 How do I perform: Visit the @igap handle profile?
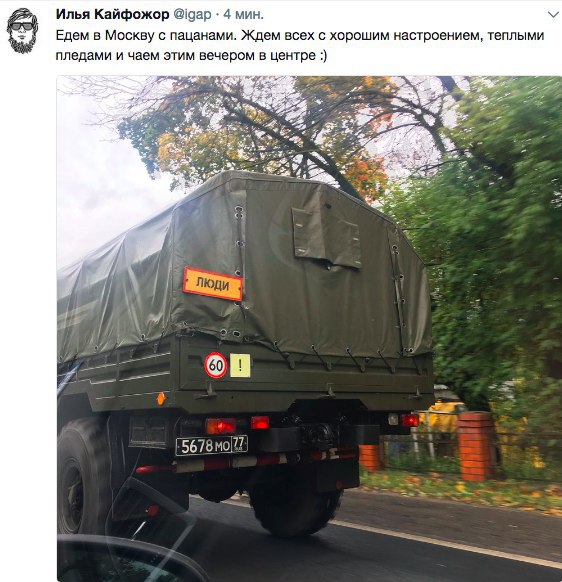pyautogui.click(x=192, y=14)
